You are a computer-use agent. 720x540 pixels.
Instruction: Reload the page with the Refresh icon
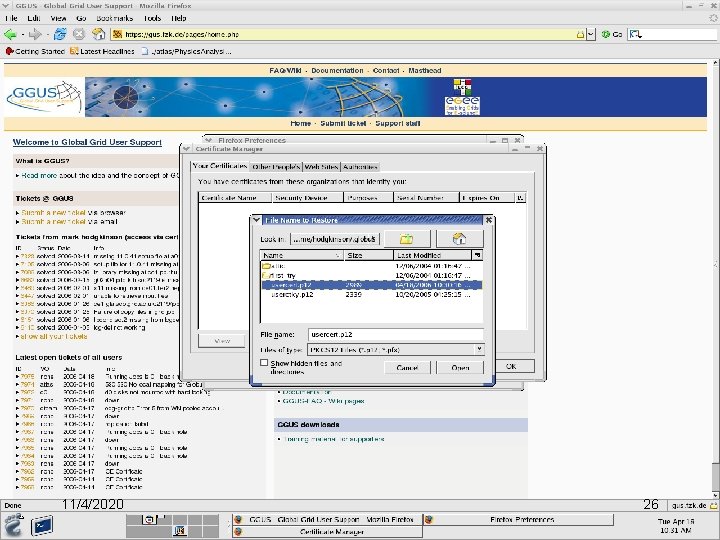pos(60,33)
